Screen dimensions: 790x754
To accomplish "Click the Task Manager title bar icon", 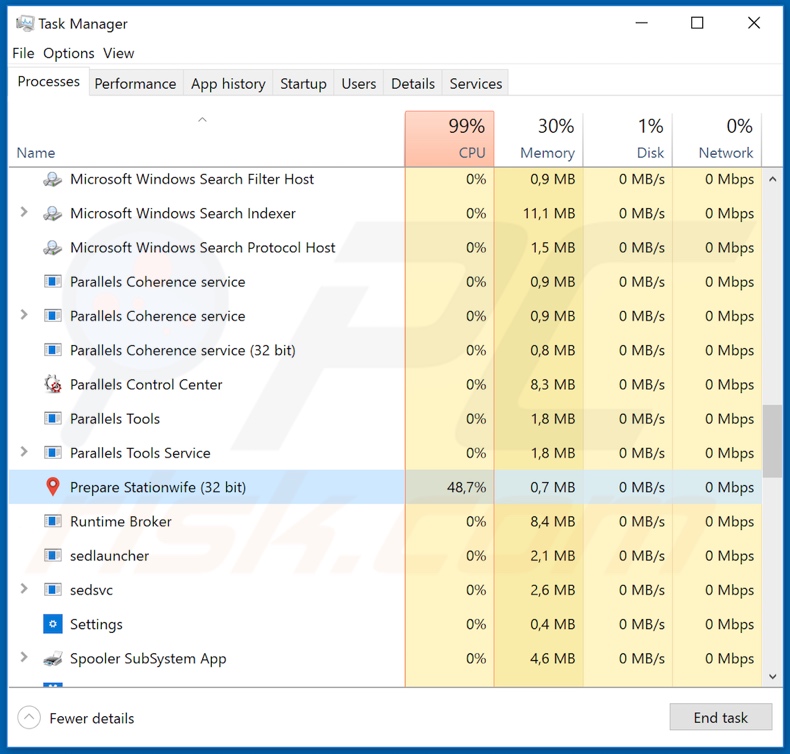I will 25,24.
